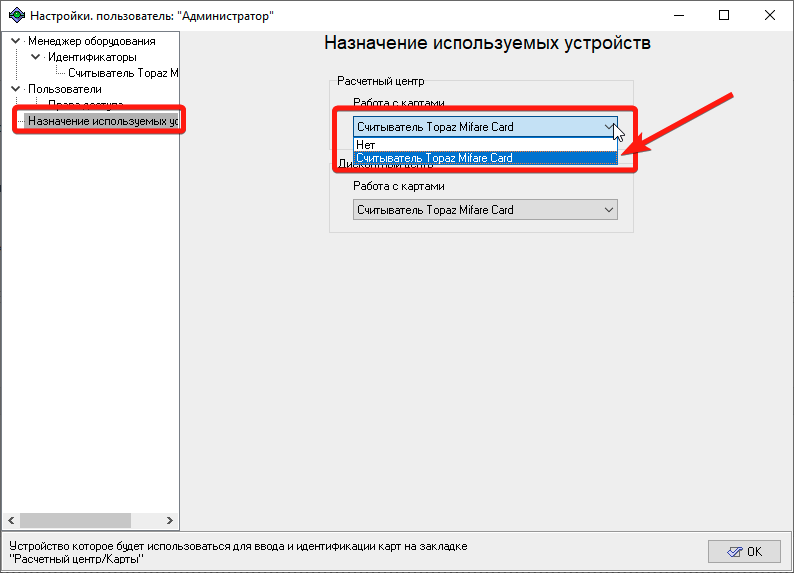Image resolution: width=794 pixels, height=573 pixels.
Task: Toggle the Расчетный центр card reader dropdown arrow
Action: pos(609,127)
